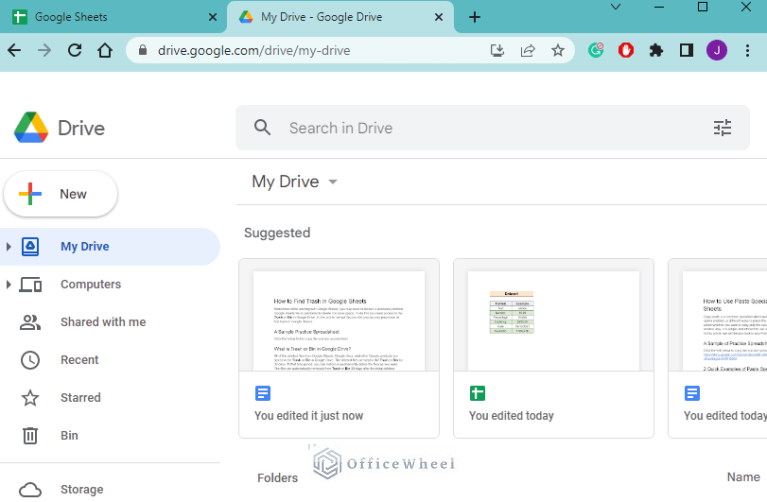Open Shared with me
The image size is (767, 502).
(102, 322)
